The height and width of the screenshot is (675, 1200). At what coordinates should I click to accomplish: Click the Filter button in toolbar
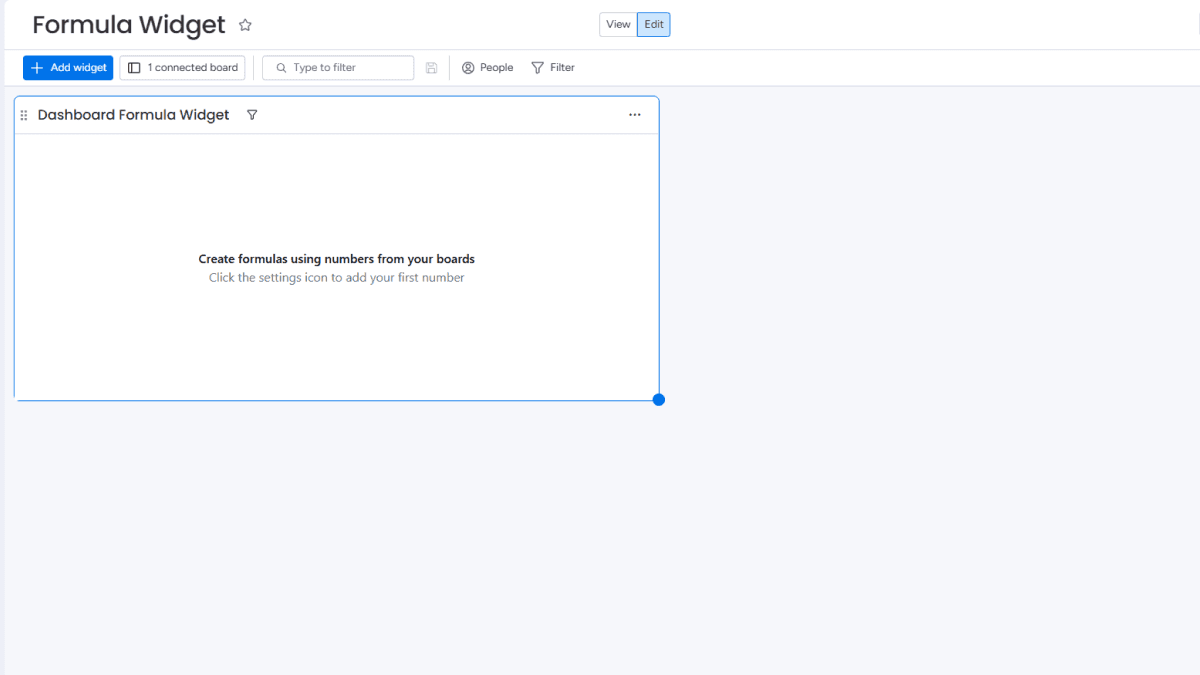pos(553,67)
